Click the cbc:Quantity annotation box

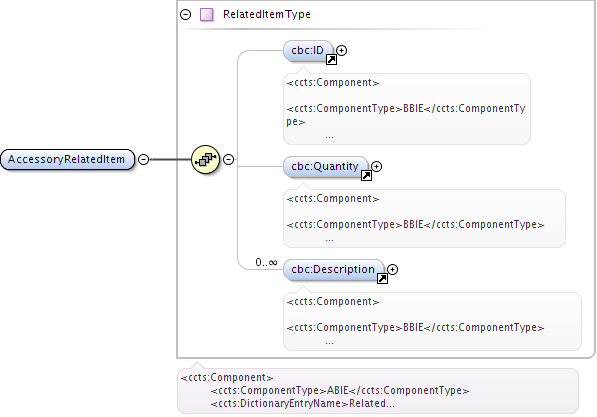[x=424, y=218]
